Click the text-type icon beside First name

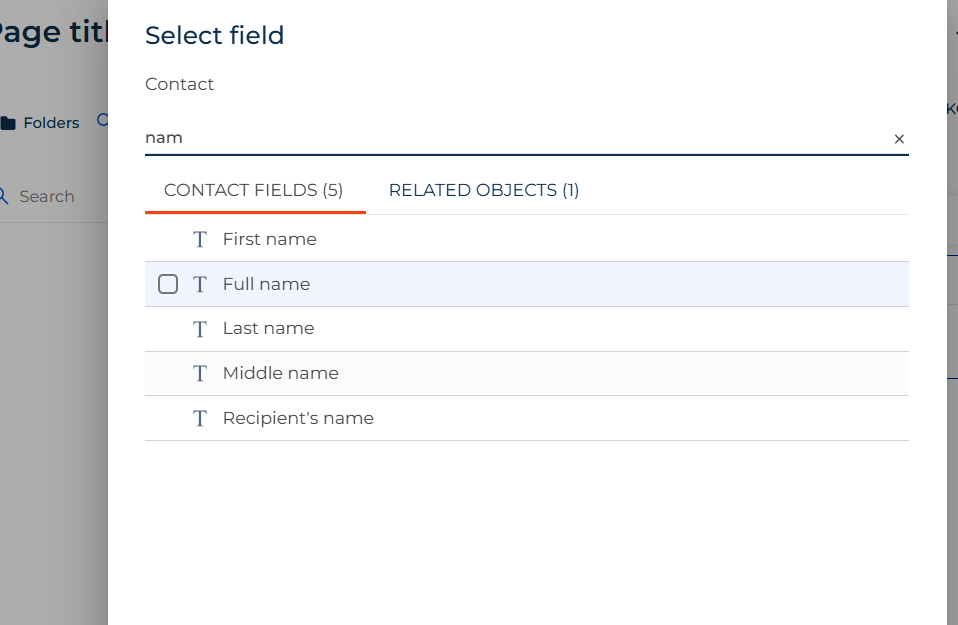(200, 239)
